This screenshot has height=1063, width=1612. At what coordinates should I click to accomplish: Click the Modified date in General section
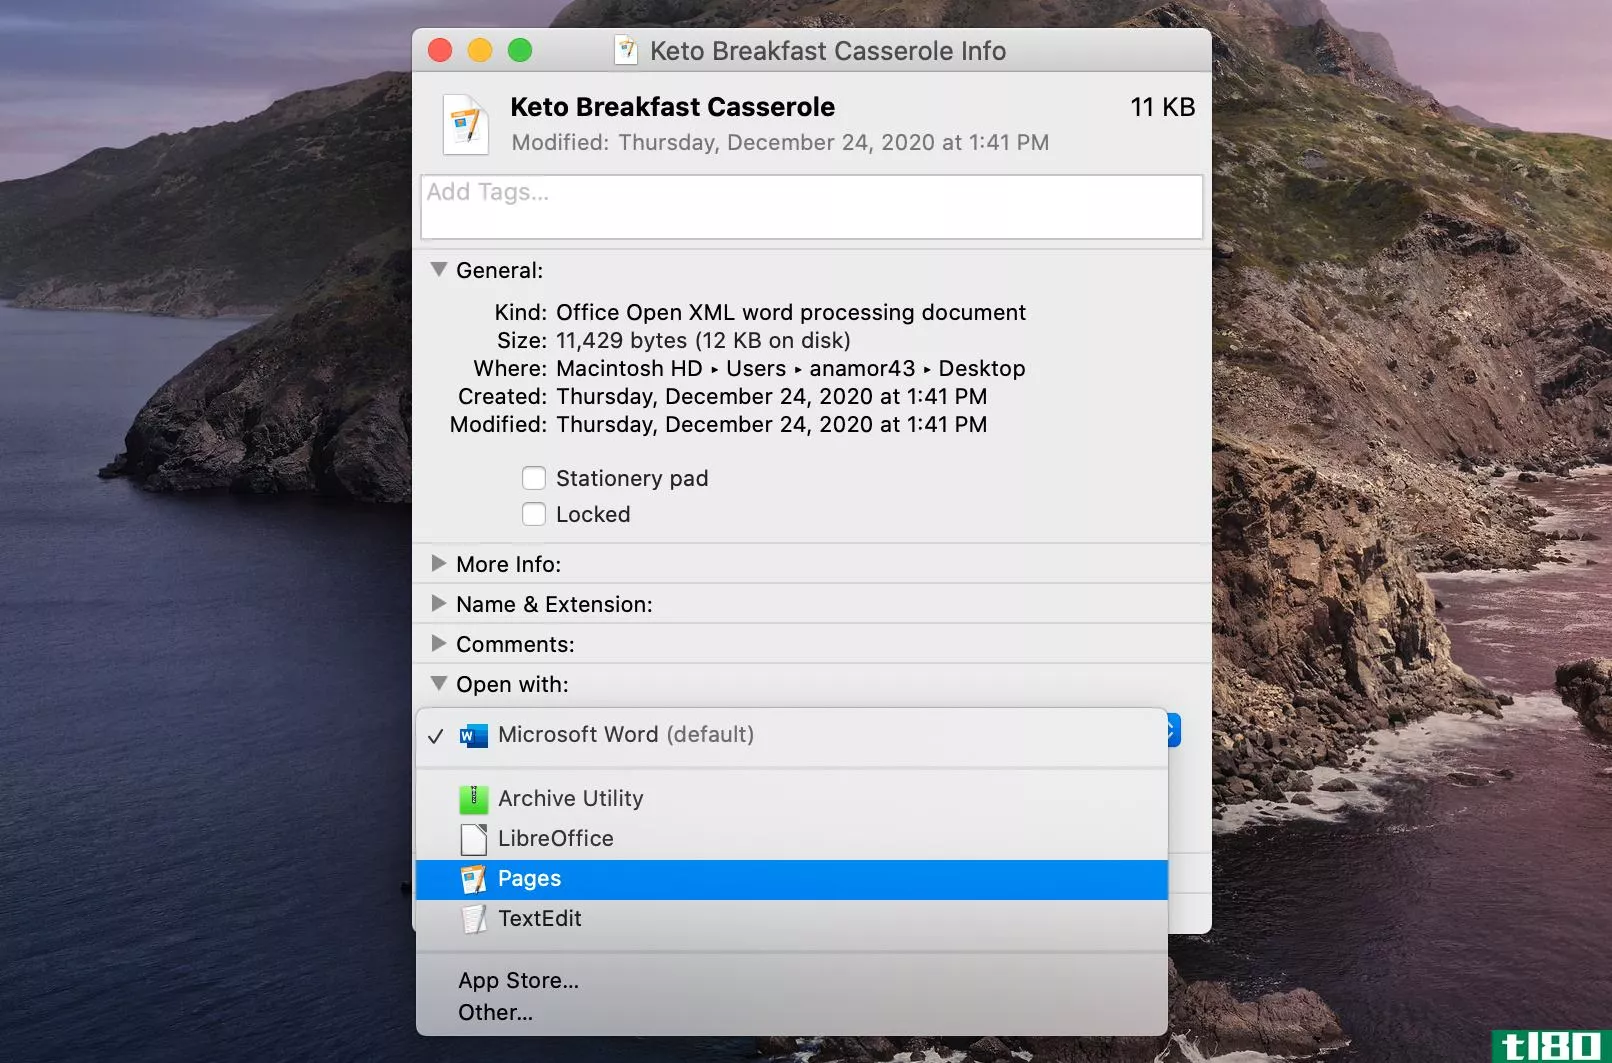click(x=771, y=425)
